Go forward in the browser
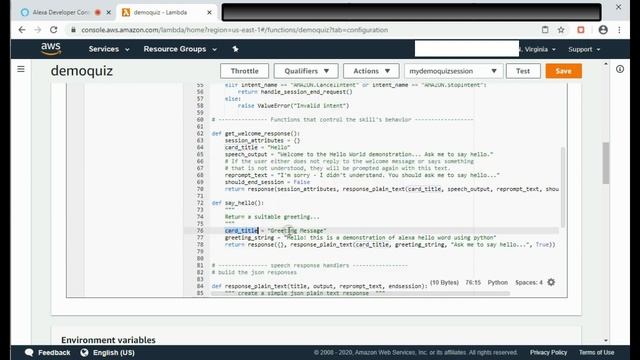This screenshot has width=640, height=360. coord(38,30)
